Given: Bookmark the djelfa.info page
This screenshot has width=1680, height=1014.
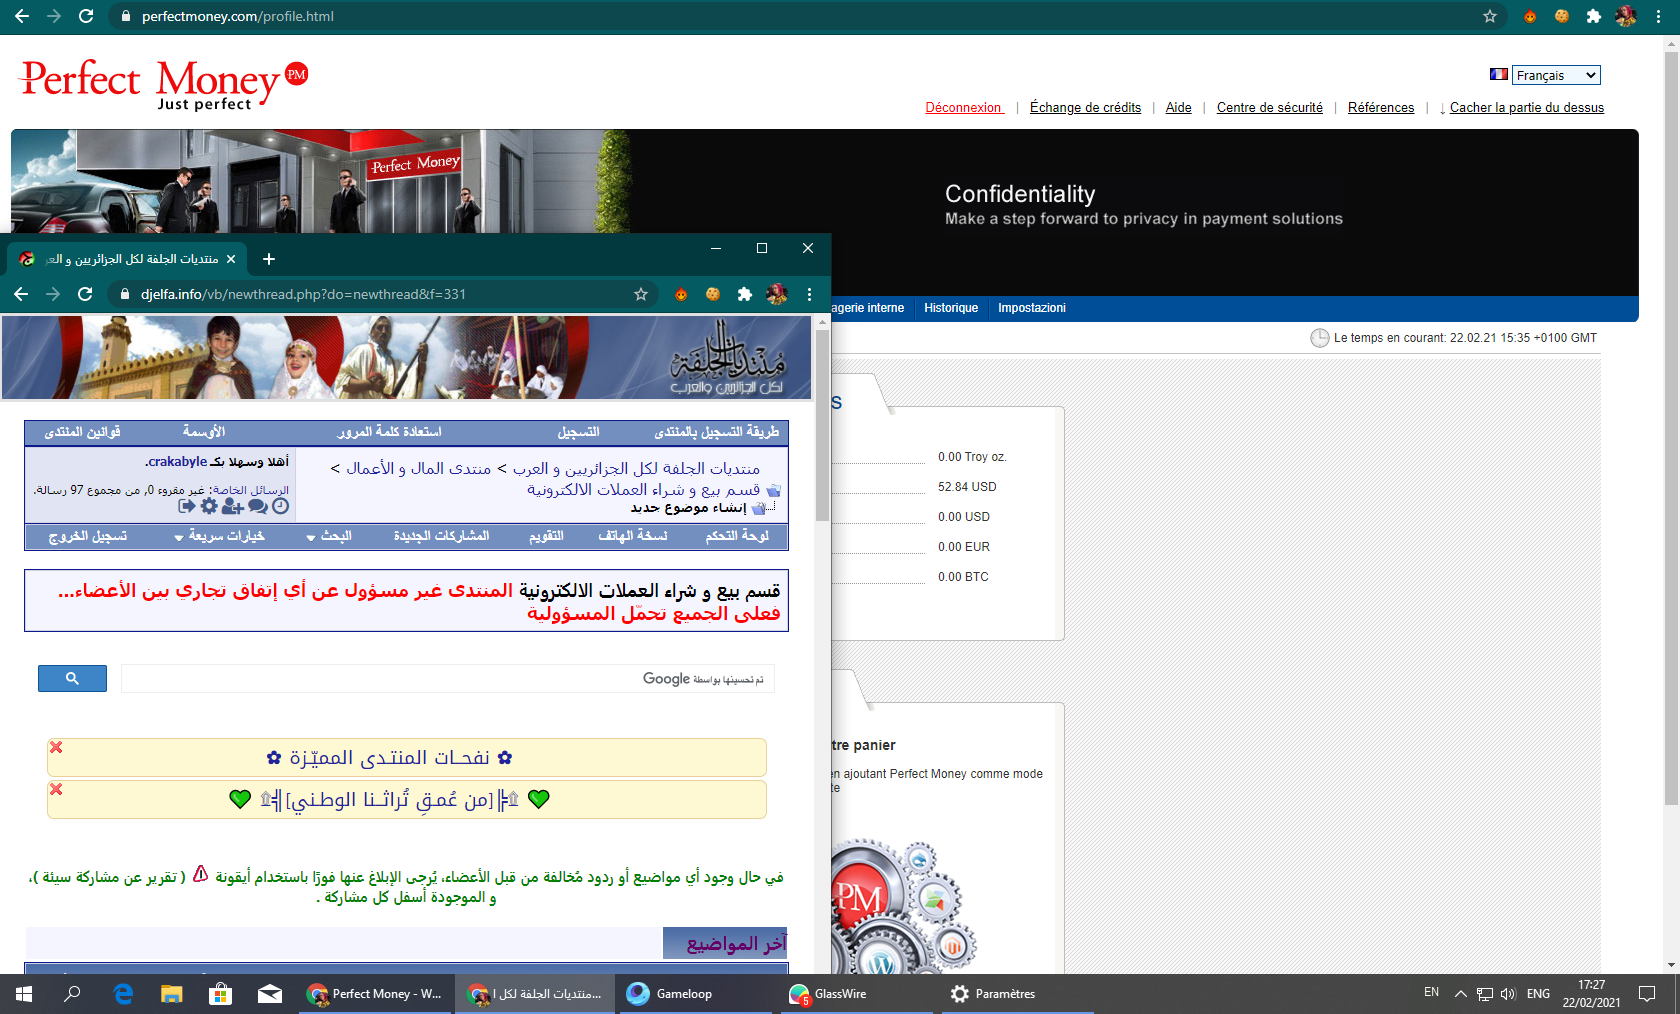Looking at the screenshot, I should coord(641,294).
